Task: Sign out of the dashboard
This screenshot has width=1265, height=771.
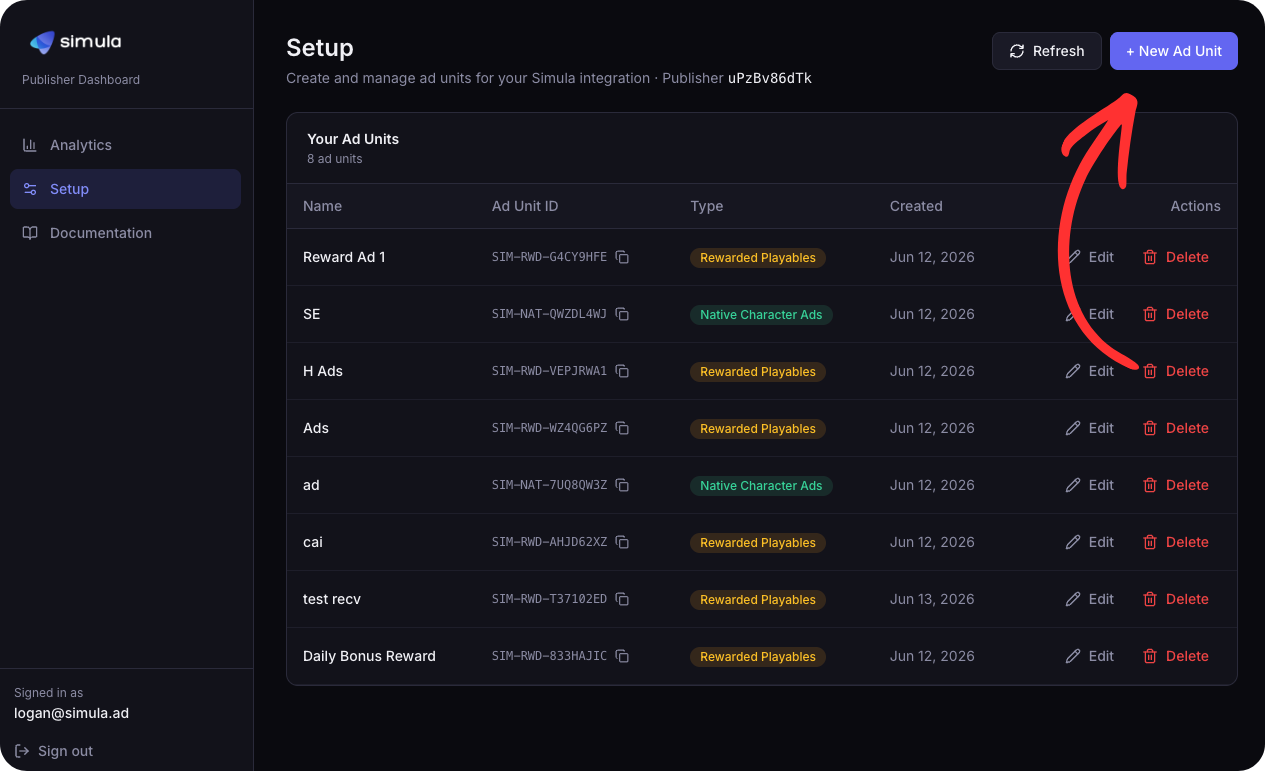Action: point(54,751)
